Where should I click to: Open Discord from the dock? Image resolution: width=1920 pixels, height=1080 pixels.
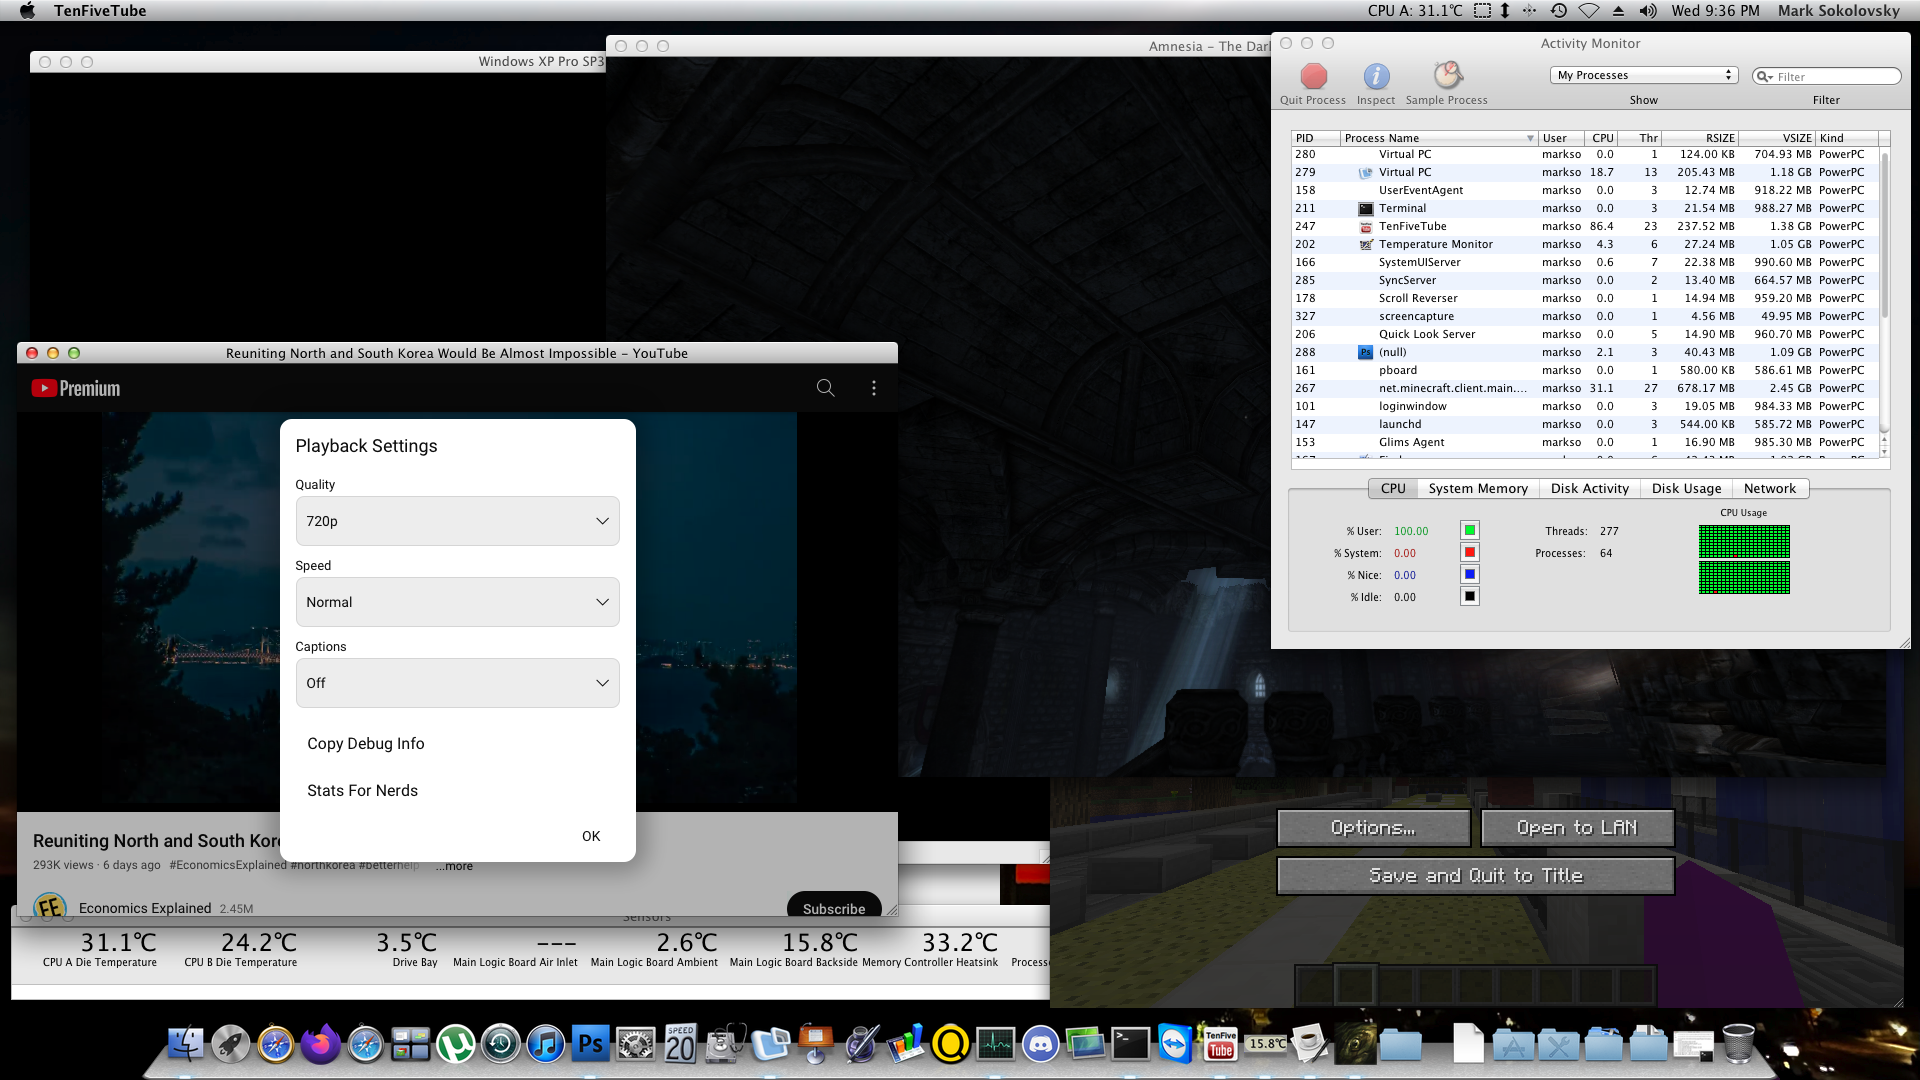(x=1040, y=1045)
